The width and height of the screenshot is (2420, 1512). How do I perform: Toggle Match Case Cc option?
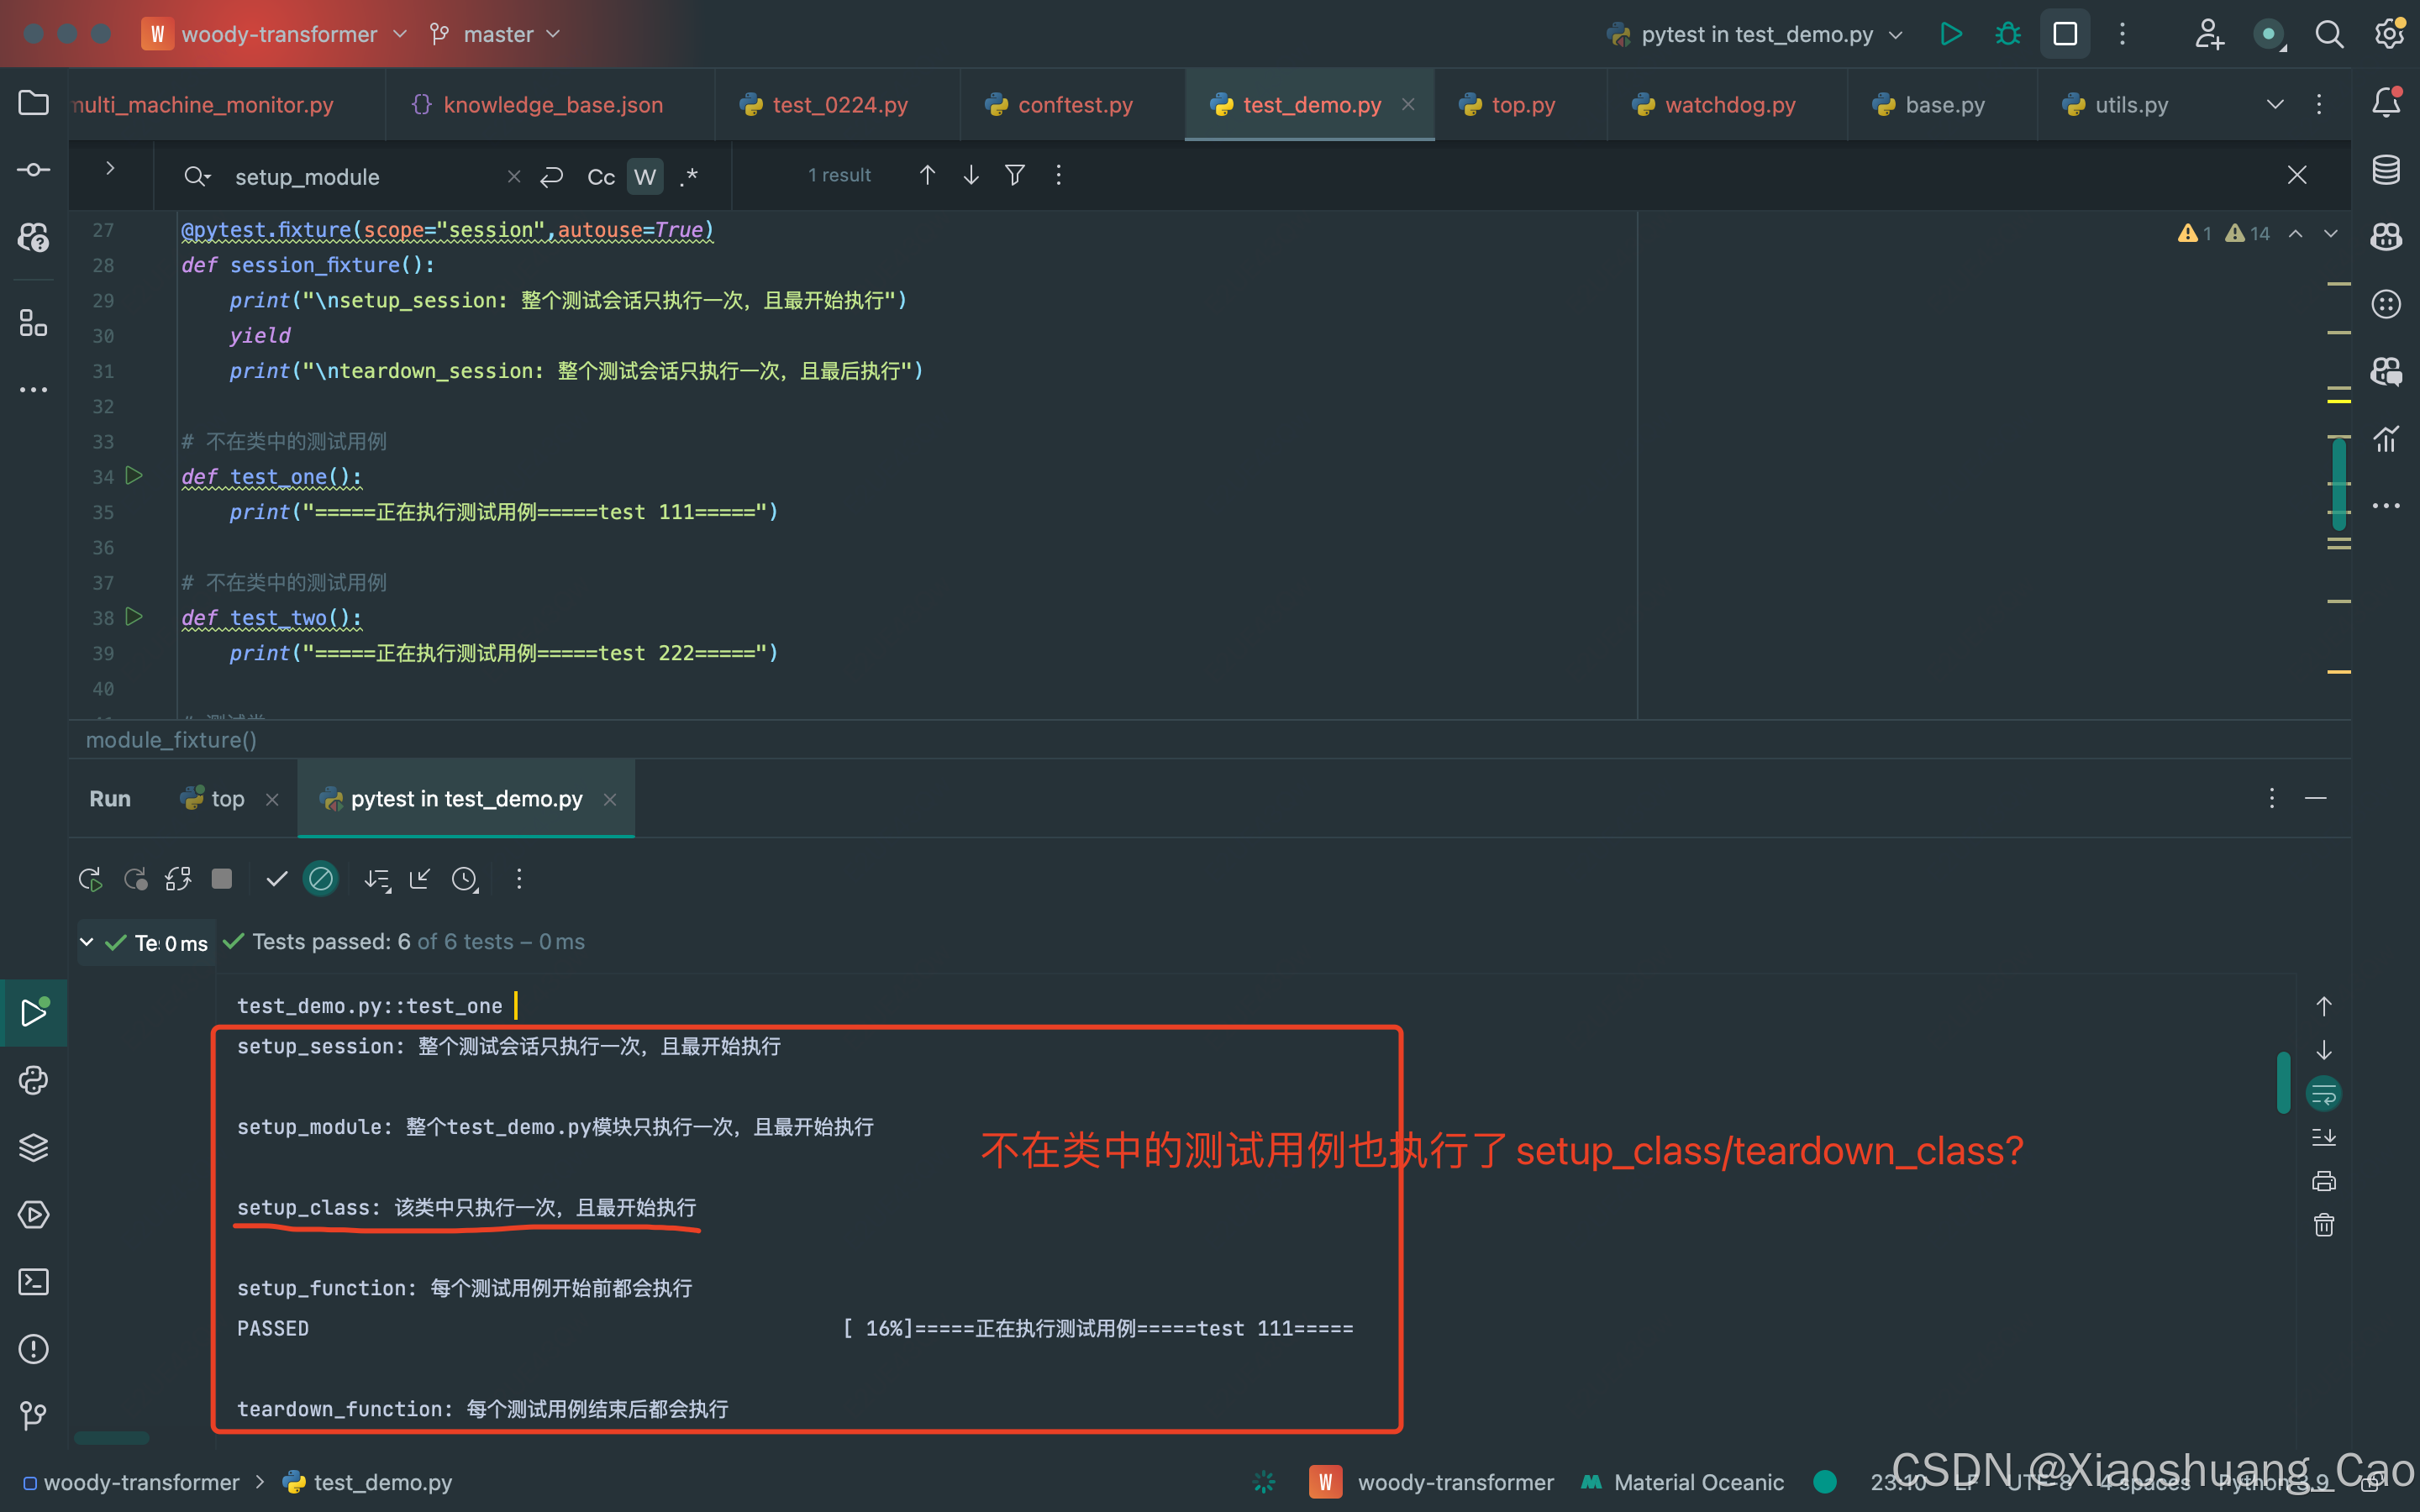[x=600, y=177]
